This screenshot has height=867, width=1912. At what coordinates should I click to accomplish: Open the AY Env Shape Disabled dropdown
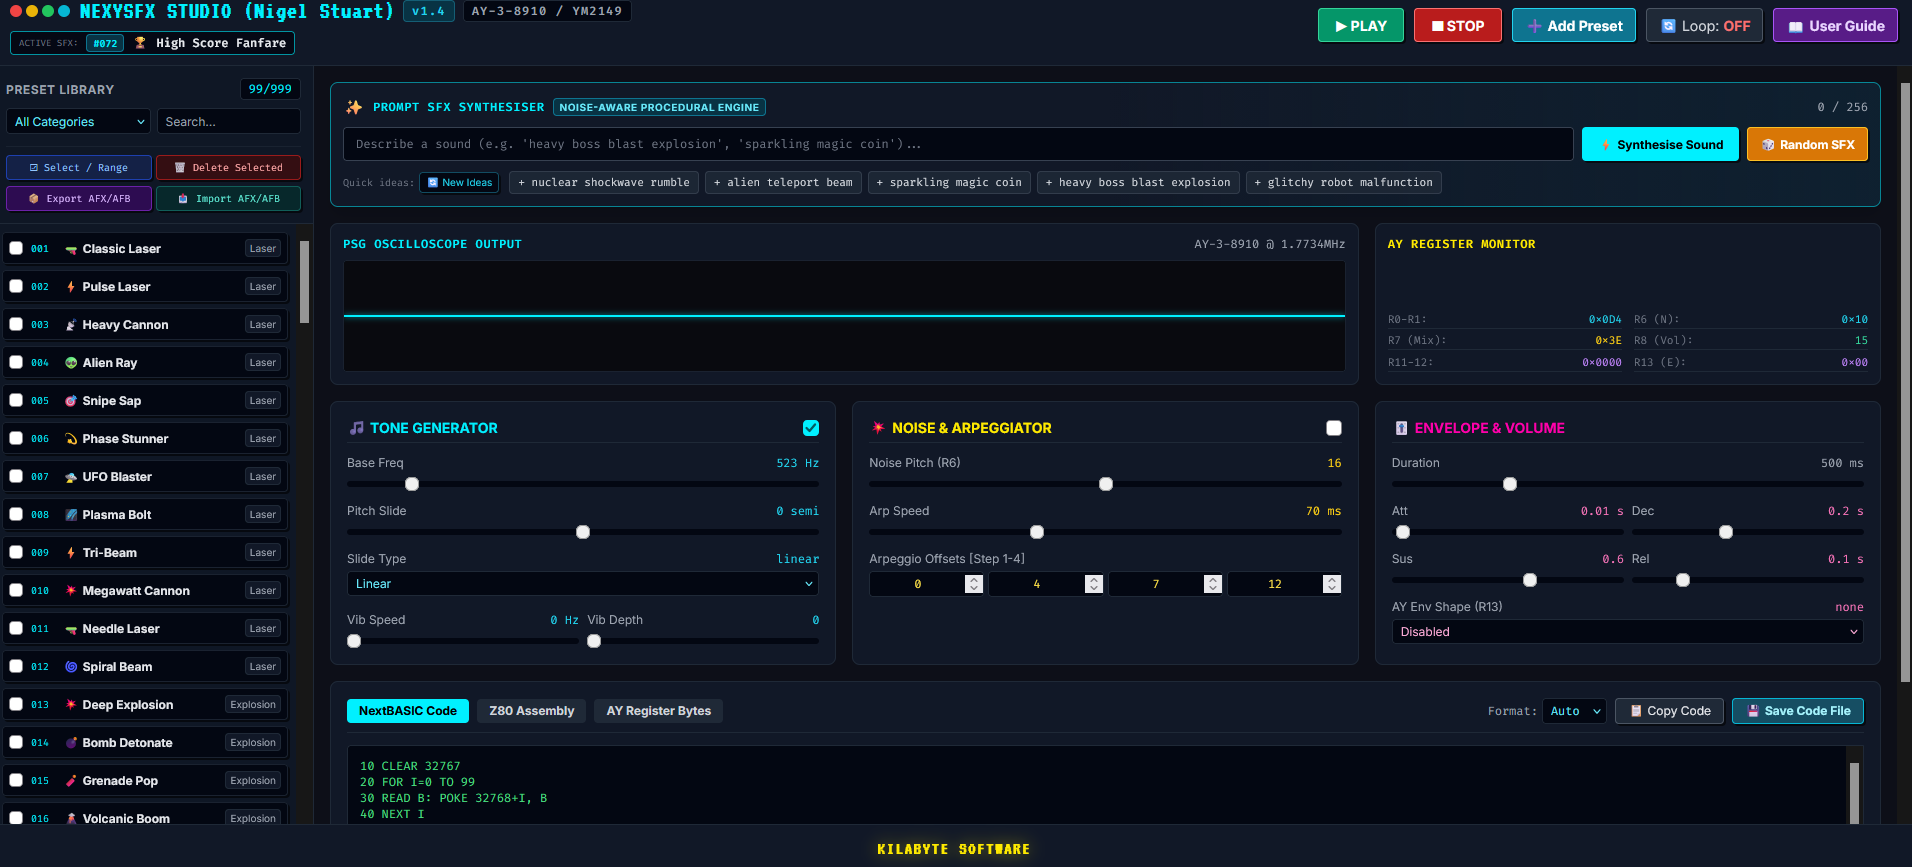tap(1627, 632)
